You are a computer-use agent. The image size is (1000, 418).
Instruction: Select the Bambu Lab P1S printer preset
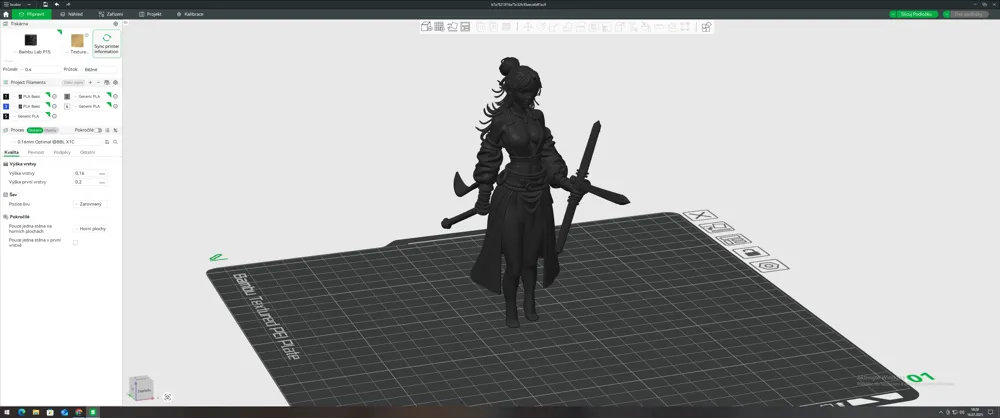31,43
